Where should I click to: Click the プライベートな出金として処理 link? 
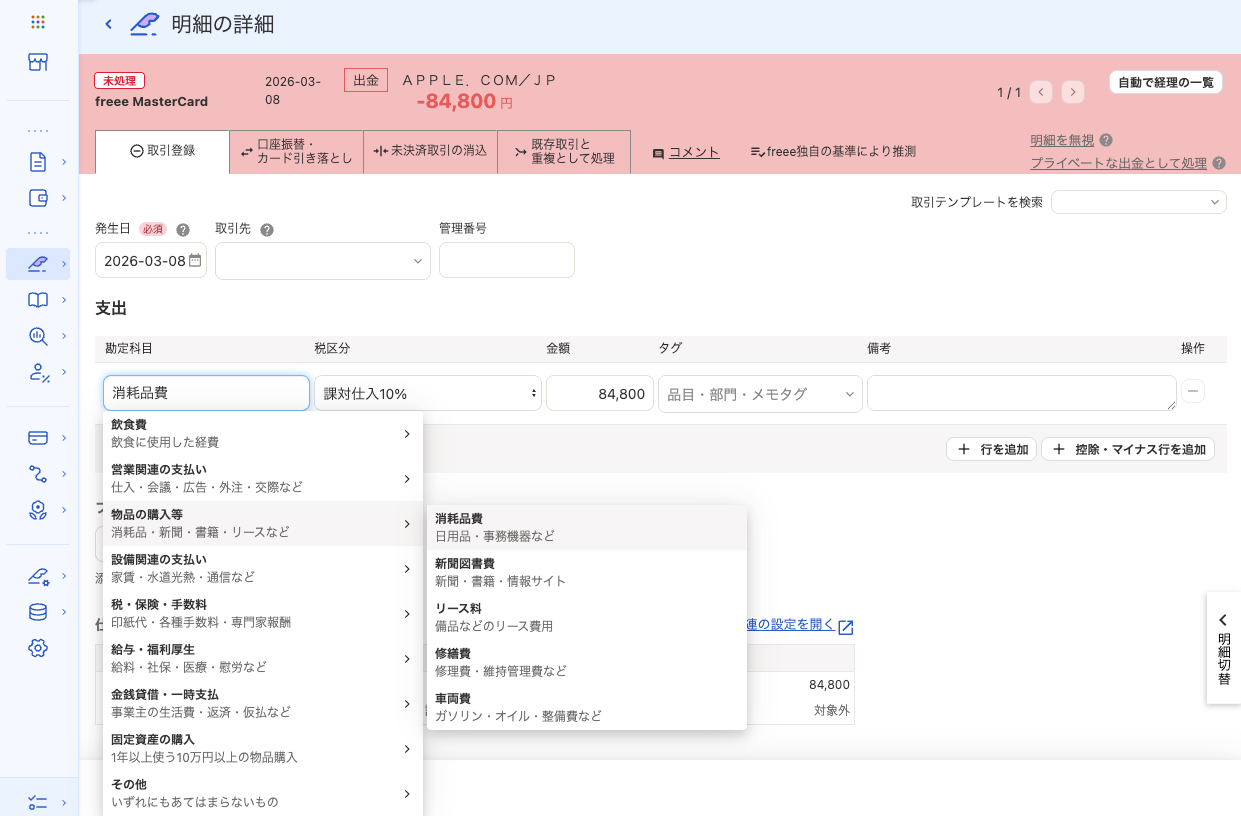pyautogui.click(x=1119, y=163)
